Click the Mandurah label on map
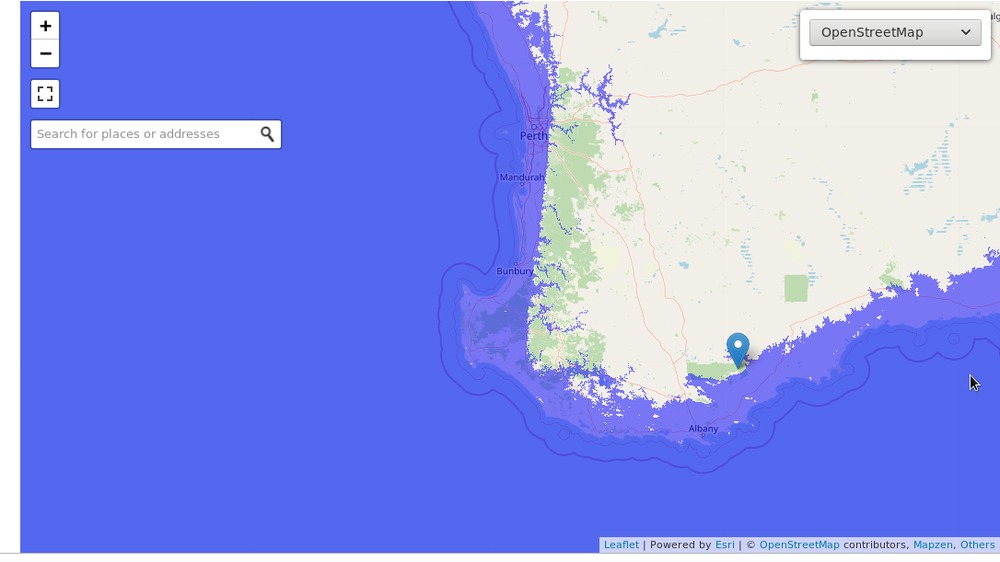This screenshot has width=1000, height=562. click(522, 177)
